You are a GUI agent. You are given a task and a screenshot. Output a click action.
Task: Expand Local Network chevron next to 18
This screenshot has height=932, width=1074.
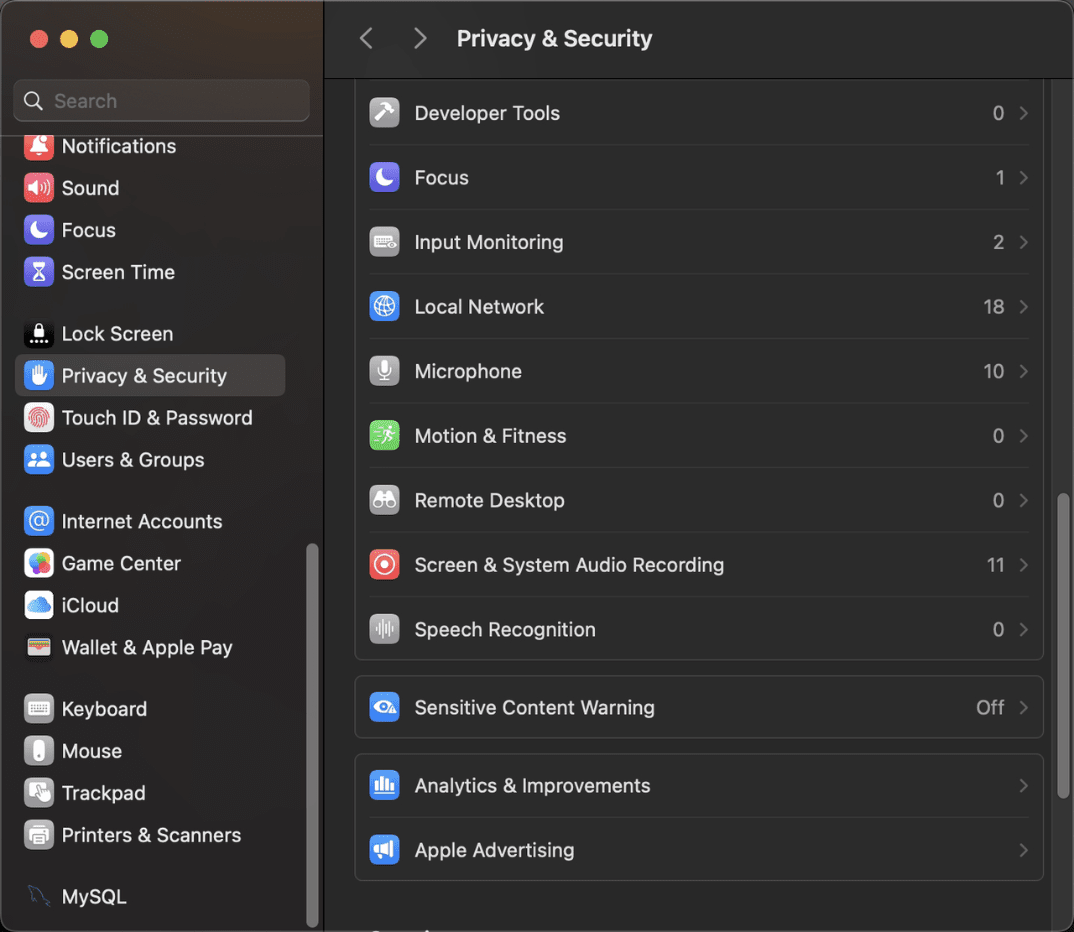(1023, 306)
